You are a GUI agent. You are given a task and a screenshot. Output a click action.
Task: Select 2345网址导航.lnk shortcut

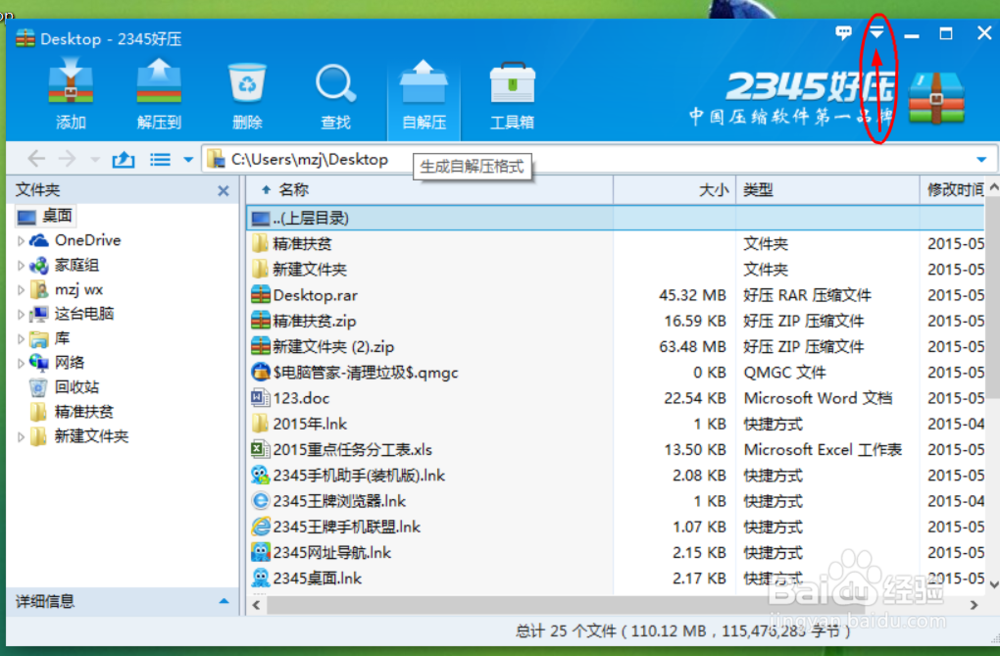[615, 553]
